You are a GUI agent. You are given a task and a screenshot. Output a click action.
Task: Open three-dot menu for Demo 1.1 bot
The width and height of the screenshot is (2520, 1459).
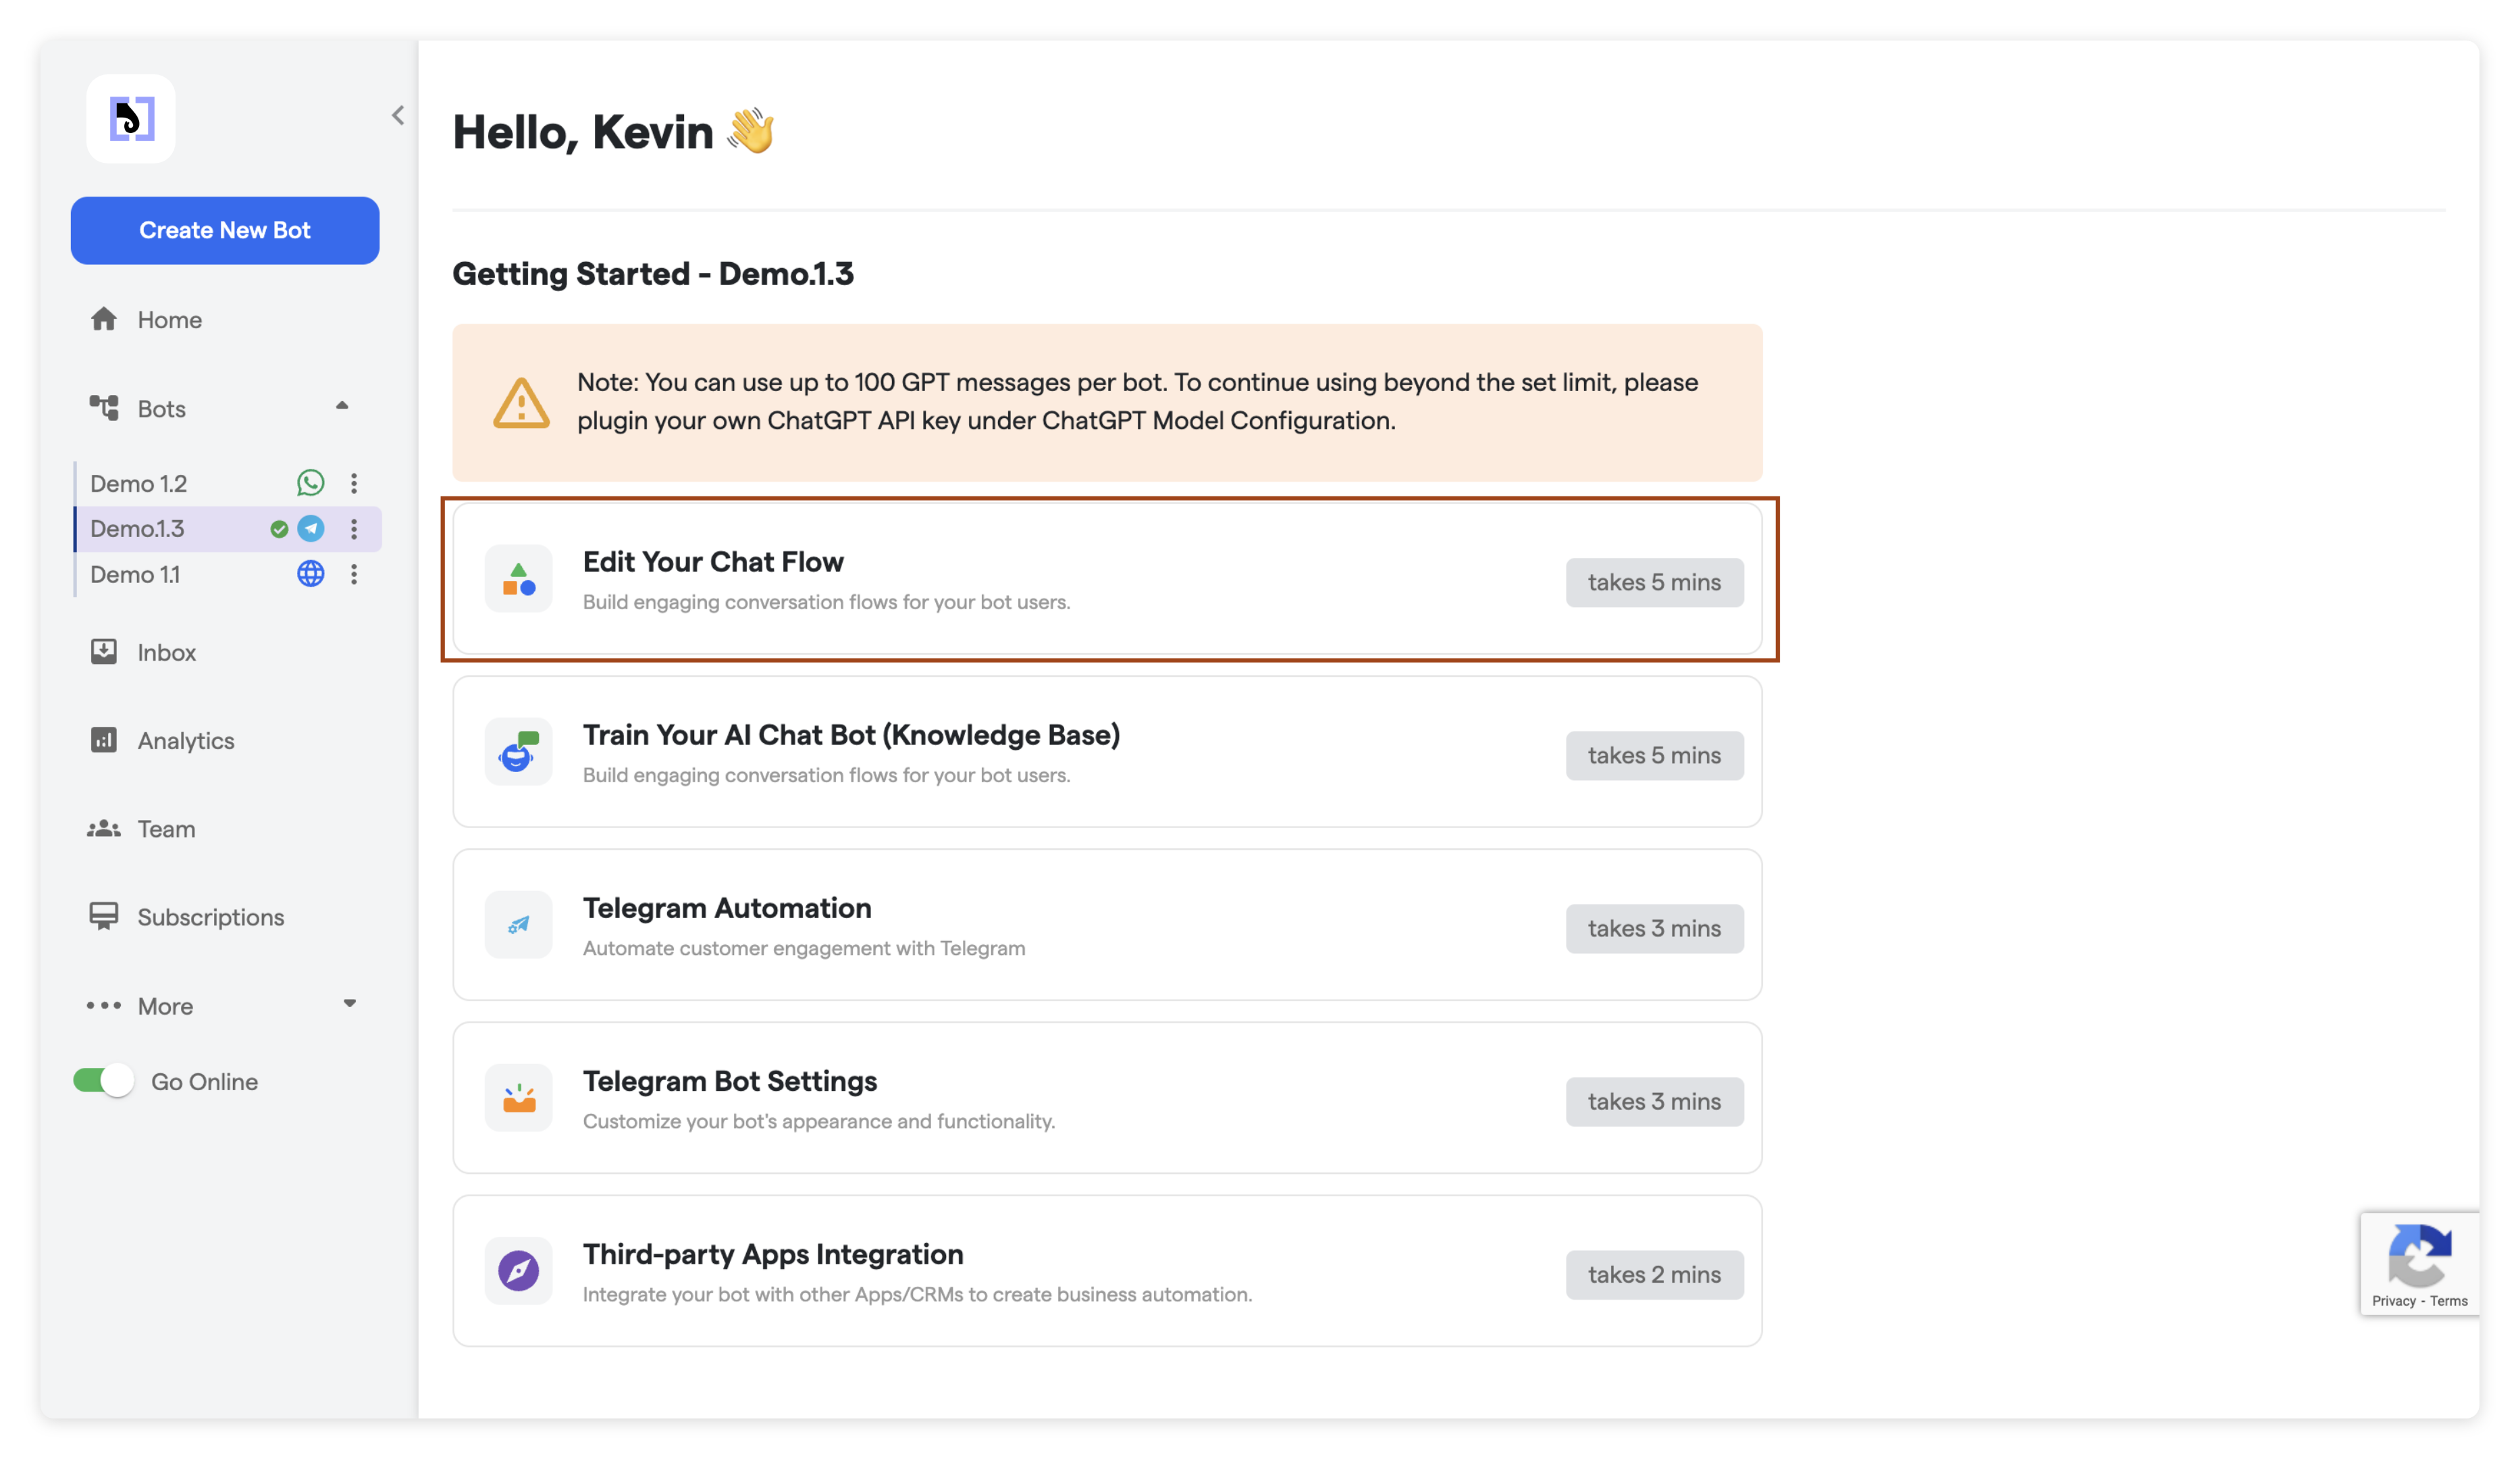(354, 574)
